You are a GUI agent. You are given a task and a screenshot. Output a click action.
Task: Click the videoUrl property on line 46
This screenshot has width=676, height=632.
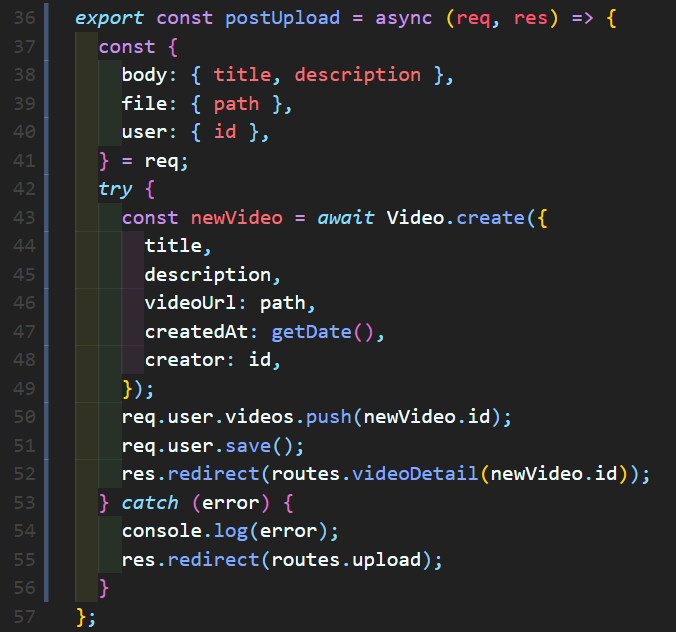tap(190, 303)
